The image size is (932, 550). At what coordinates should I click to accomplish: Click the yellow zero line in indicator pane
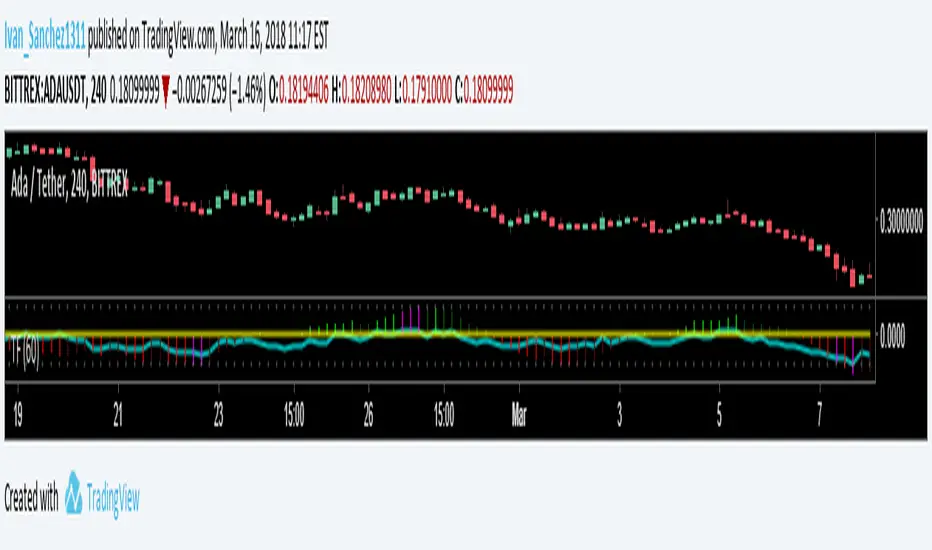(x=437, y=334)
